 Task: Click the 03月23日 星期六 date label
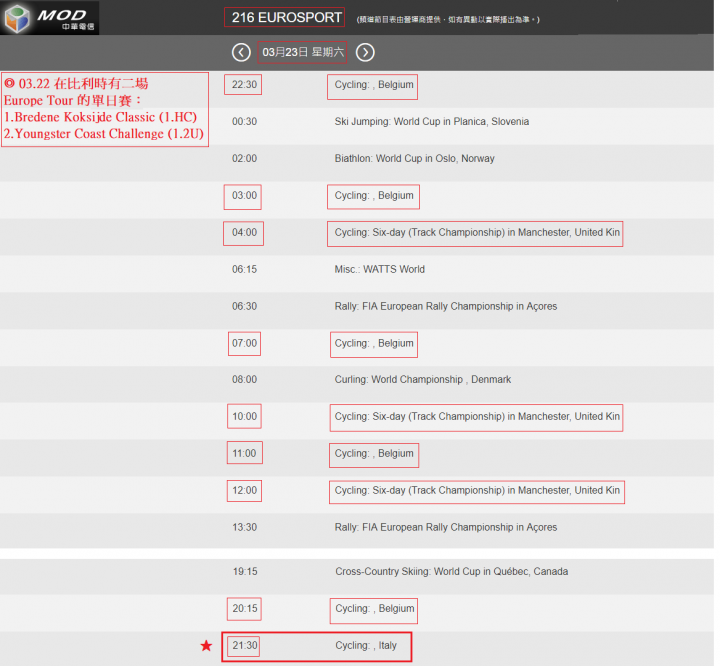pyautogui.click(x=303, y=52)
